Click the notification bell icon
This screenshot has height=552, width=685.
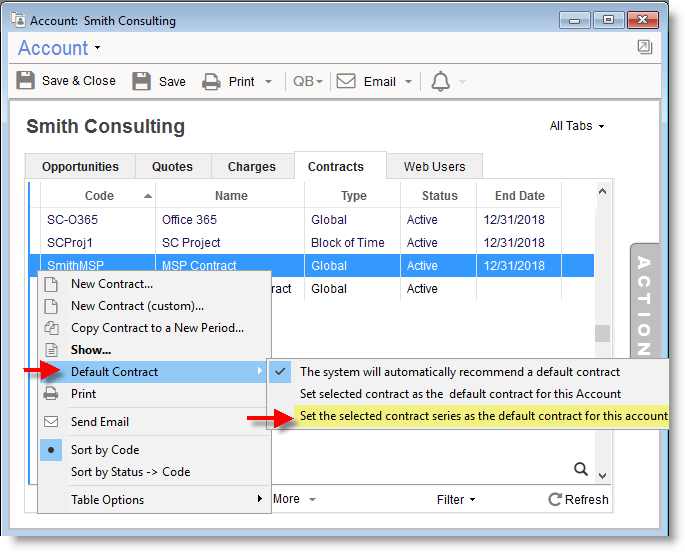[x=440, y=82]
